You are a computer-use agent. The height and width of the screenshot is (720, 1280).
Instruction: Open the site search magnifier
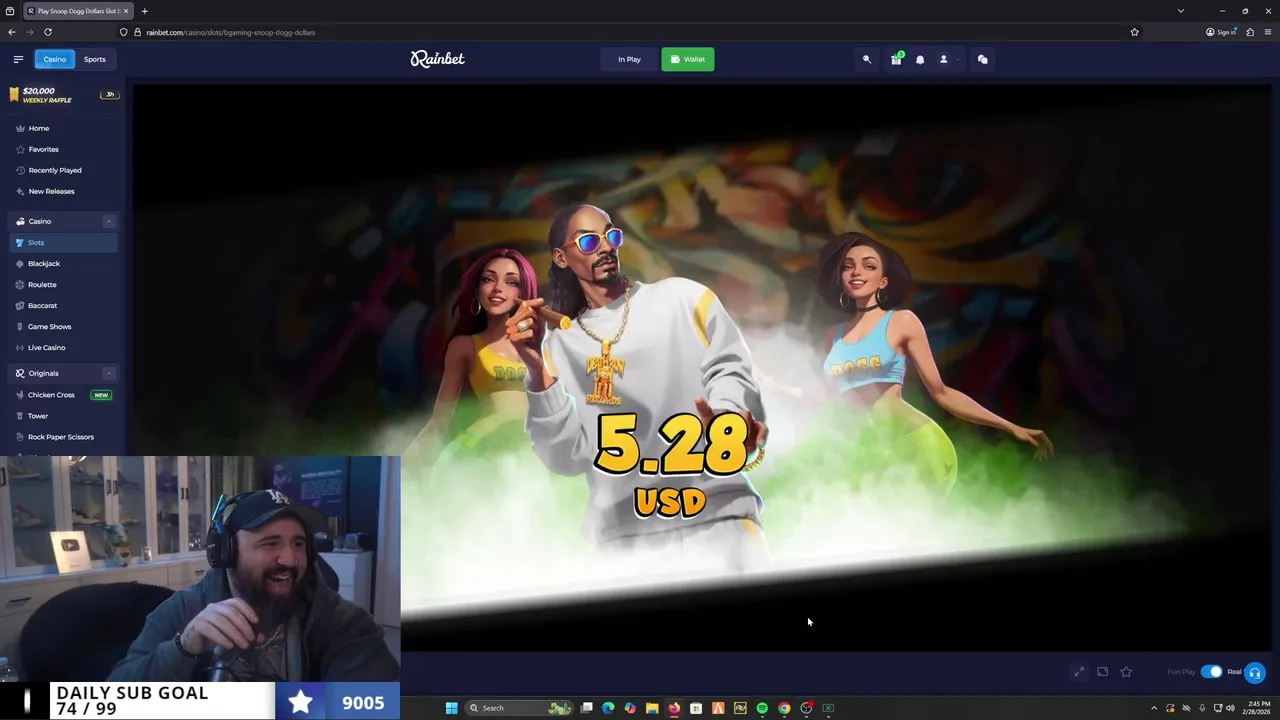[x=867, y=59]
